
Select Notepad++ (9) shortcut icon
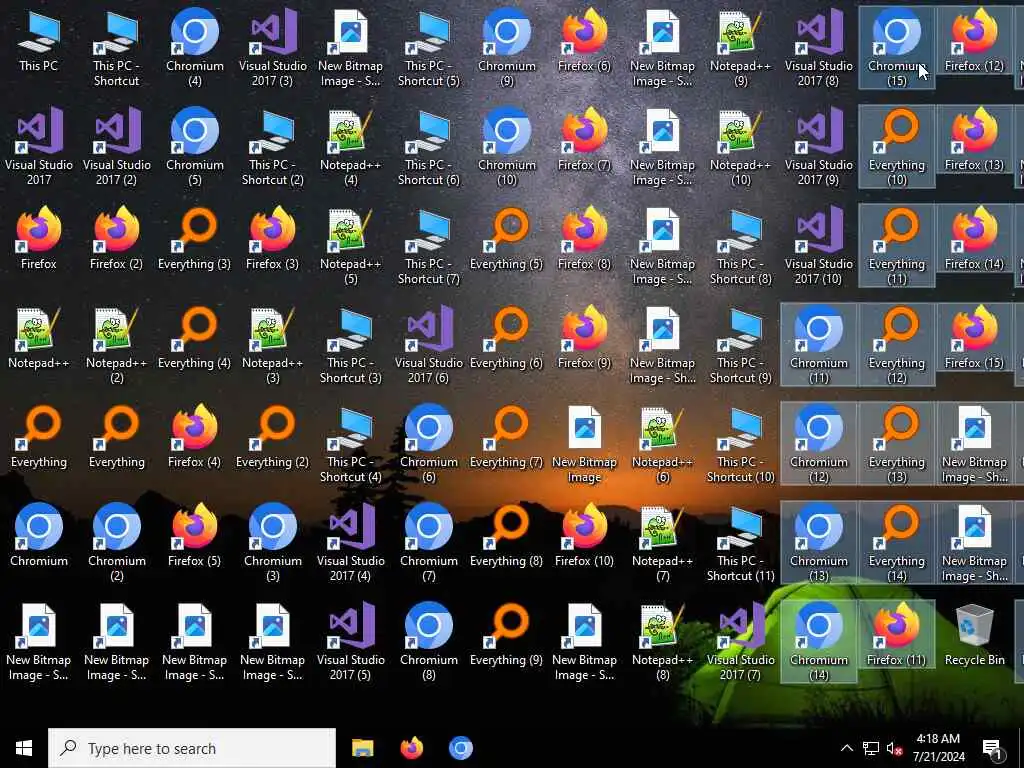(741, 48)
